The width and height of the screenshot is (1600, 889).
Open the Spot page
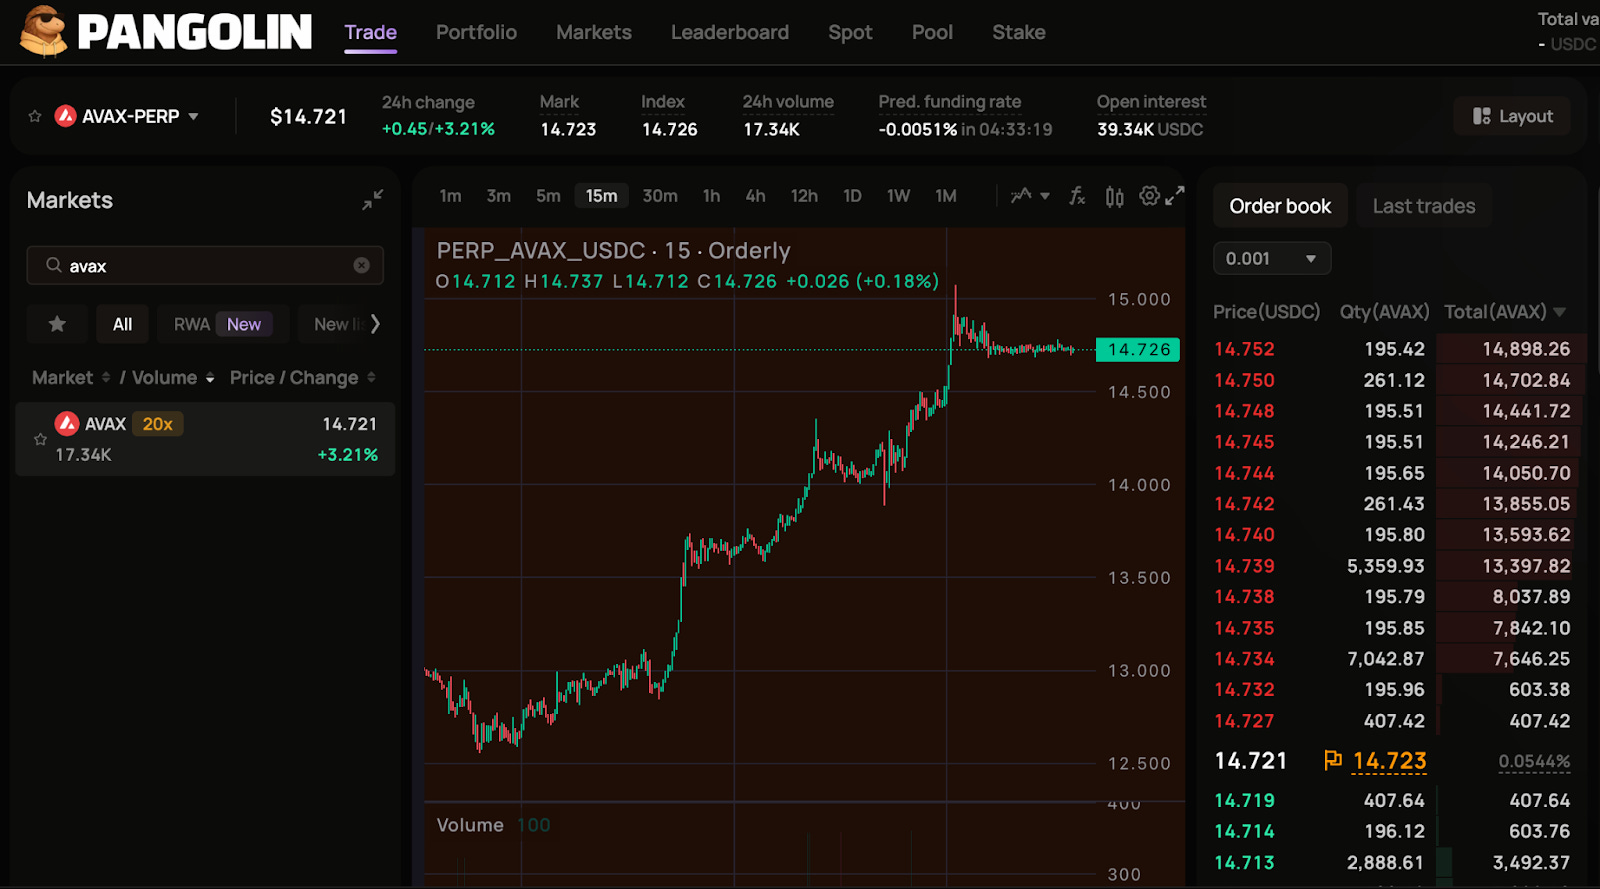(x=850, y=32)
